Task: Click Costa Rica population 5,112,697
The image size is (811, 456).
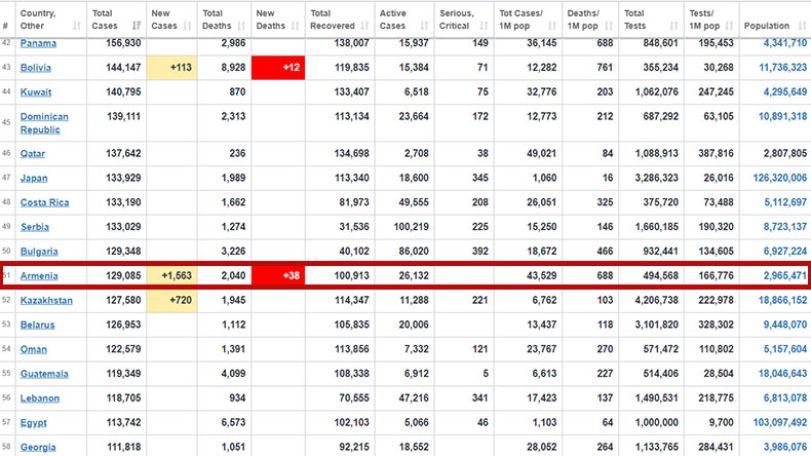Action: coord(785,202)
